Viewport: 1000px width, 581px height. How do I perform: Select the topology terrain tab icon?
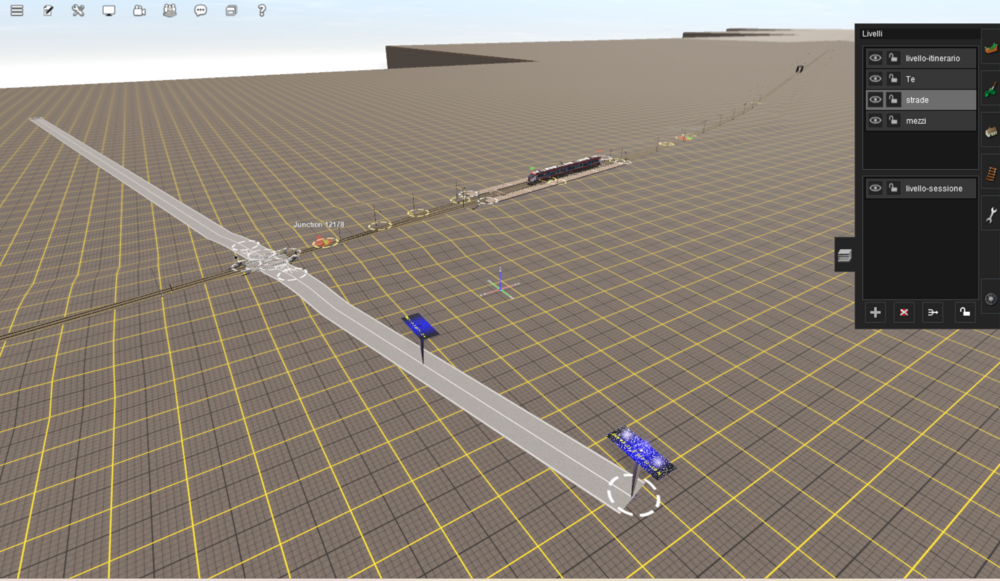(x=990, y=48)
